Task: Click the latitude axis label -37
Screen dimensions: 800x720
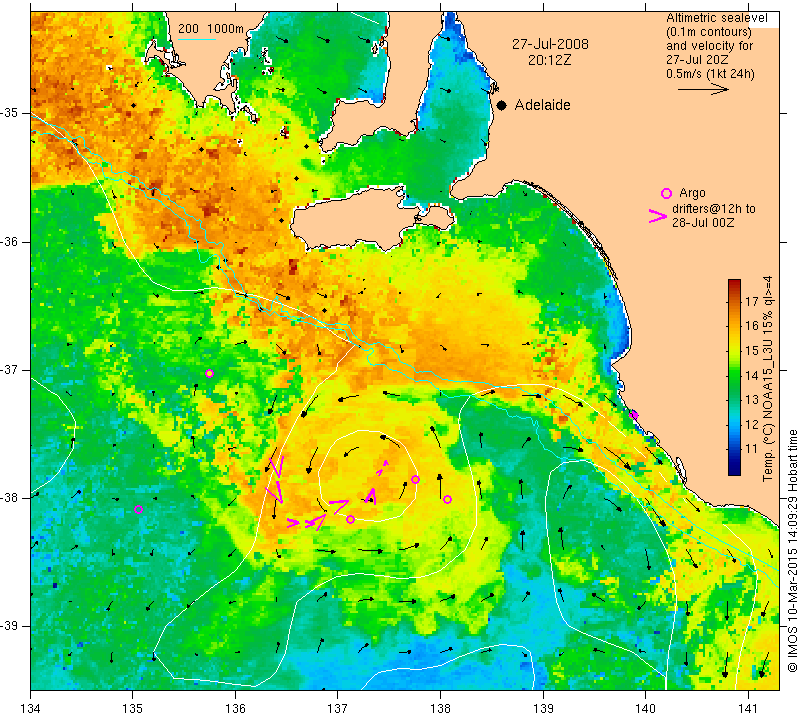Action: click(x=10, y=369)
